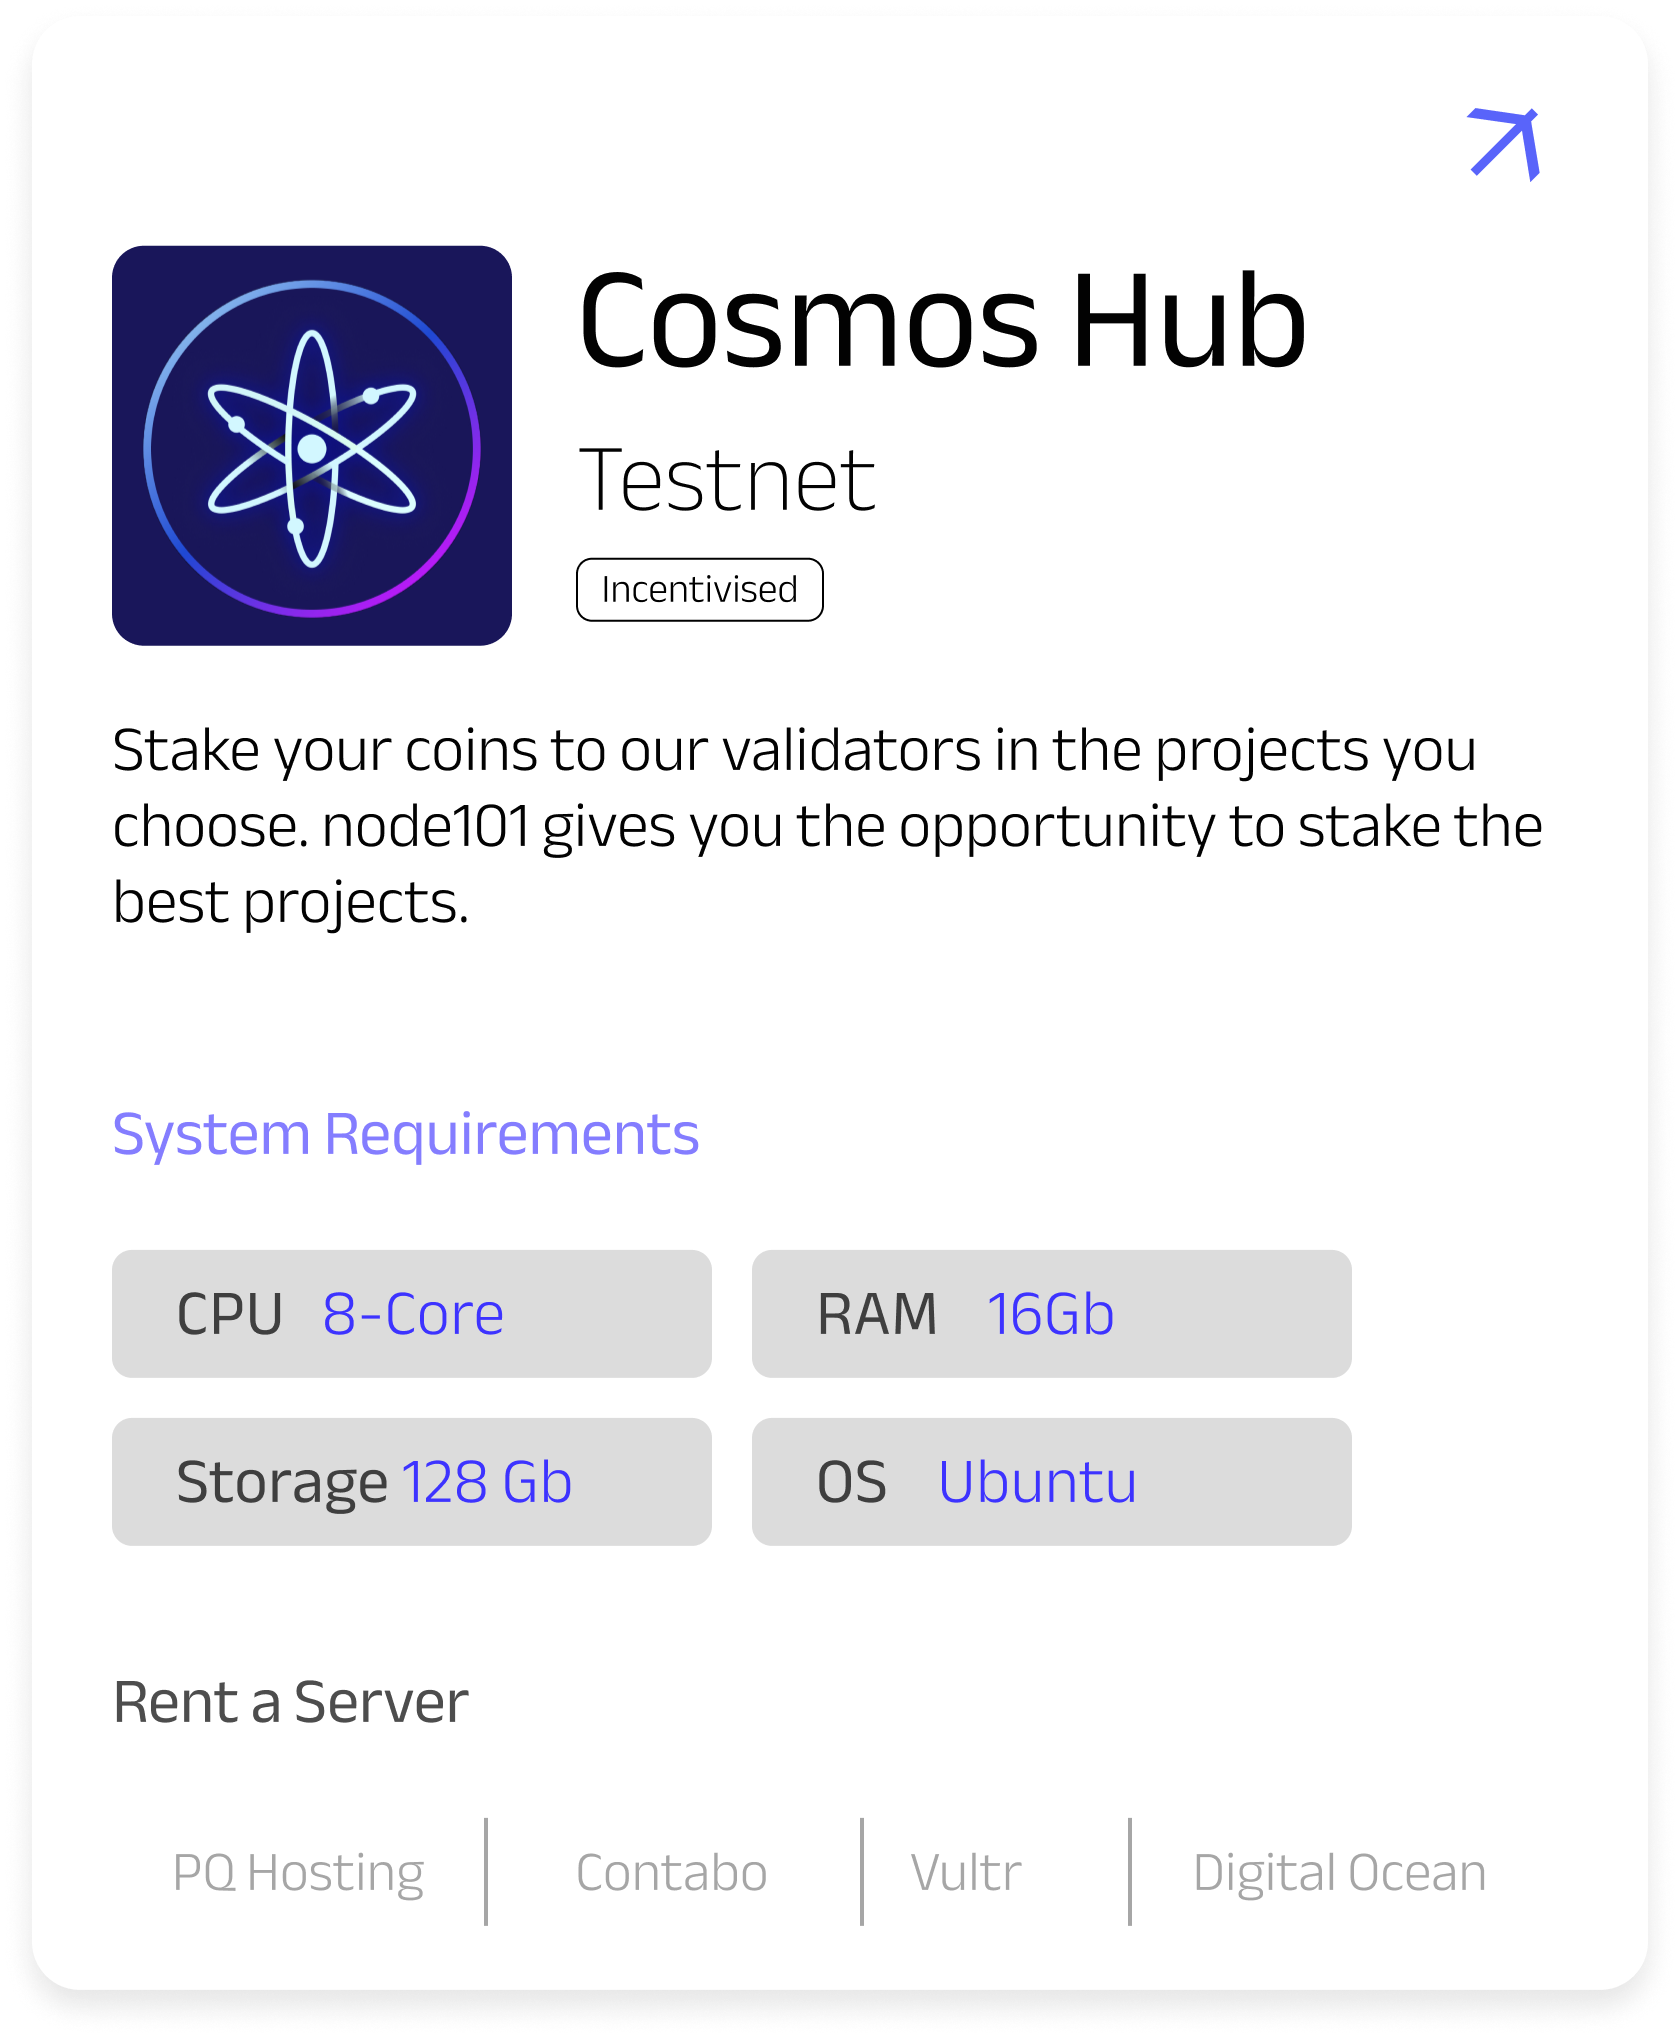Click the Rent a Server heading
The image size is (1680, 2038).
pos(291,1702)
